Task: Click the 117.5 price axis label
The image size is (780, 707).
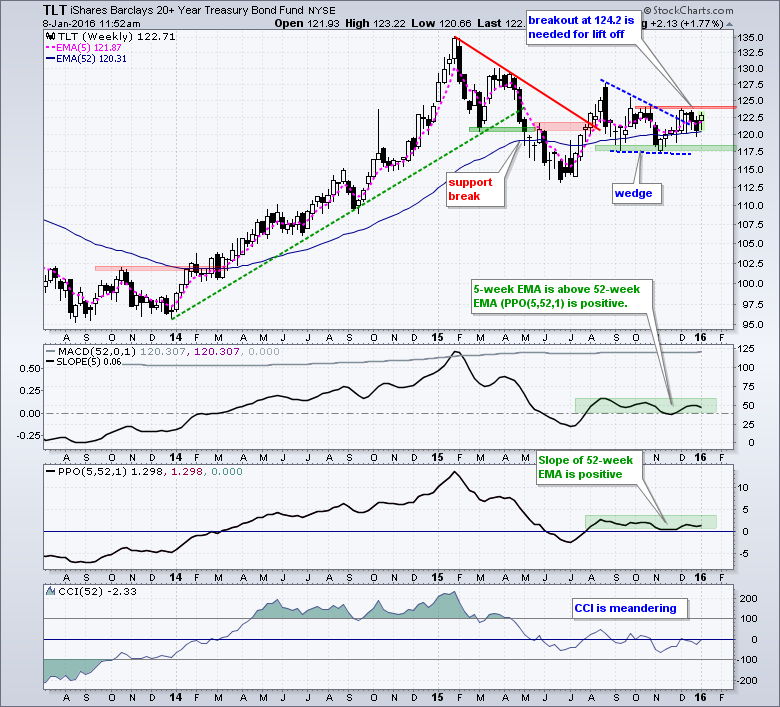Action: coord(750,152)
